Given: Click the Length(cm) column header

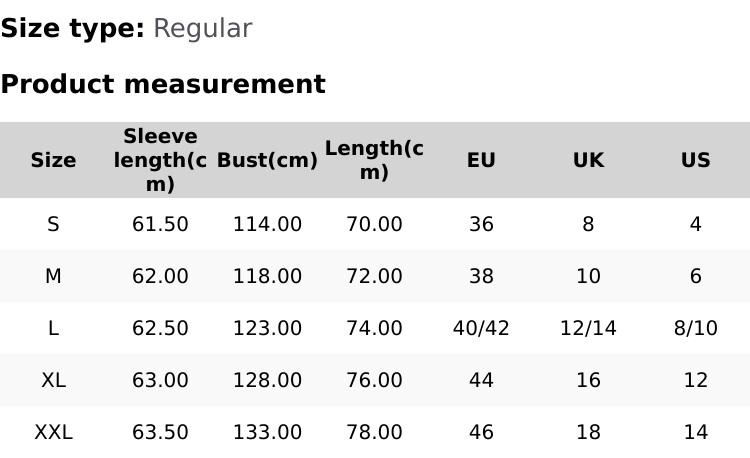Looking at the screenshot, I should 374,160.
